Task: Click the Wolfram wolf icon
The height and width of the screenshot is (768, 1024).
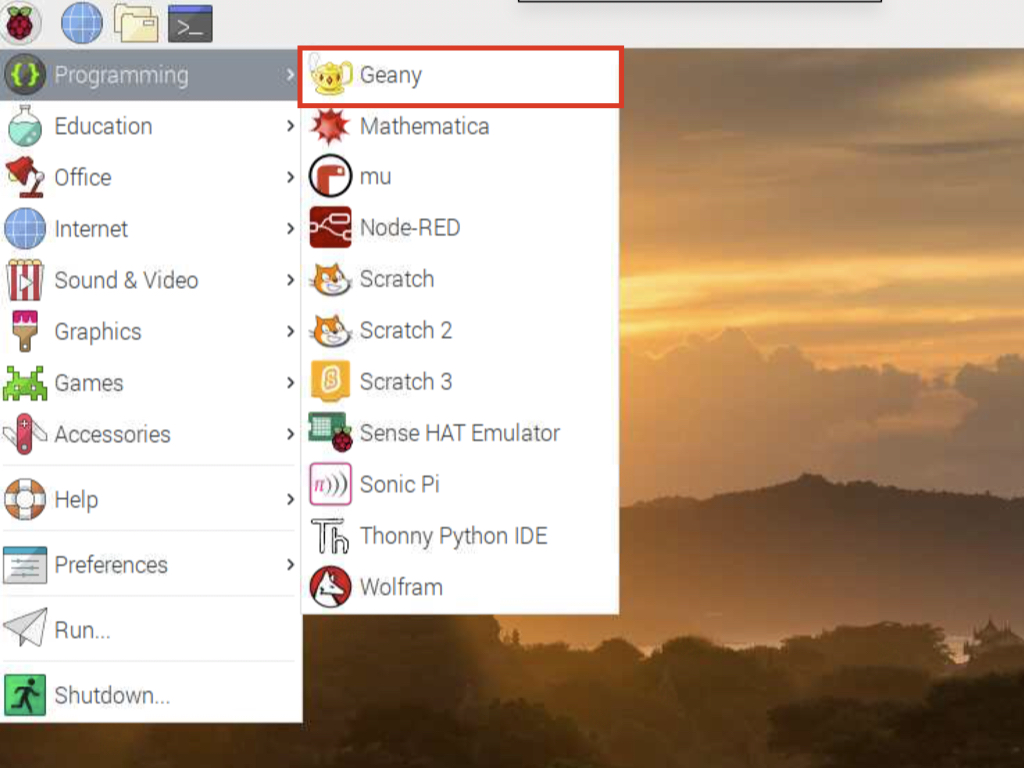Action: (330, 587)
